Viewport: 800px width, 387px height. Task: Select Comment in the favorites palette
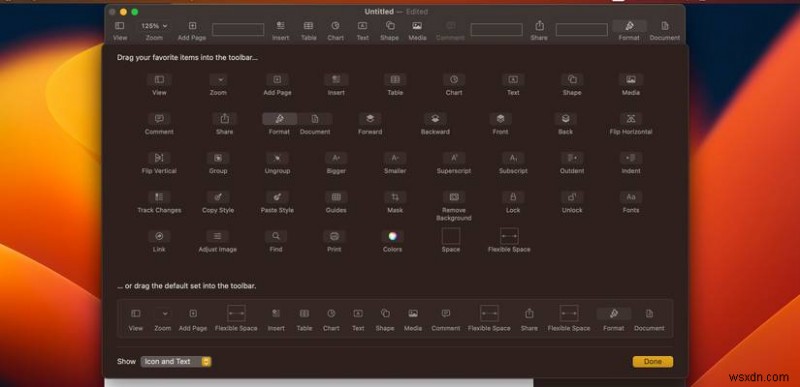[159, 119]
